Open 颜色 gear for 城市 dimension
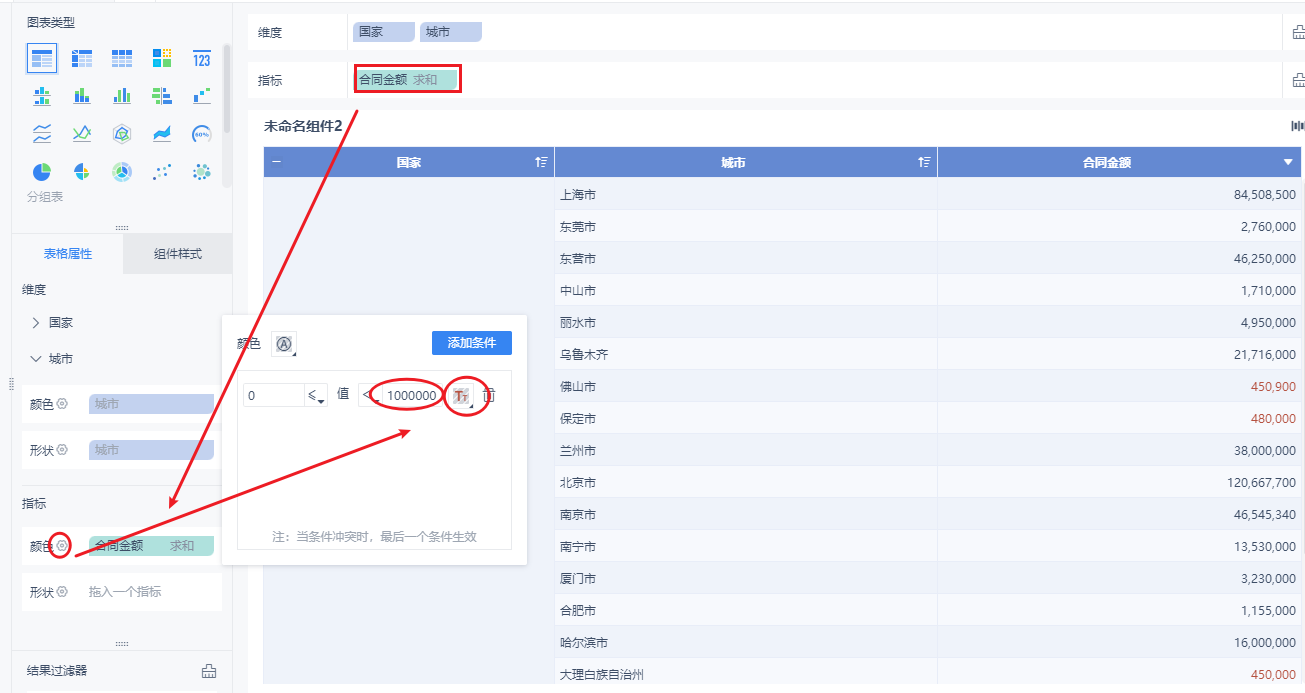The height and width of the screenshot is (693, 1305). click(x=62, y=404)
